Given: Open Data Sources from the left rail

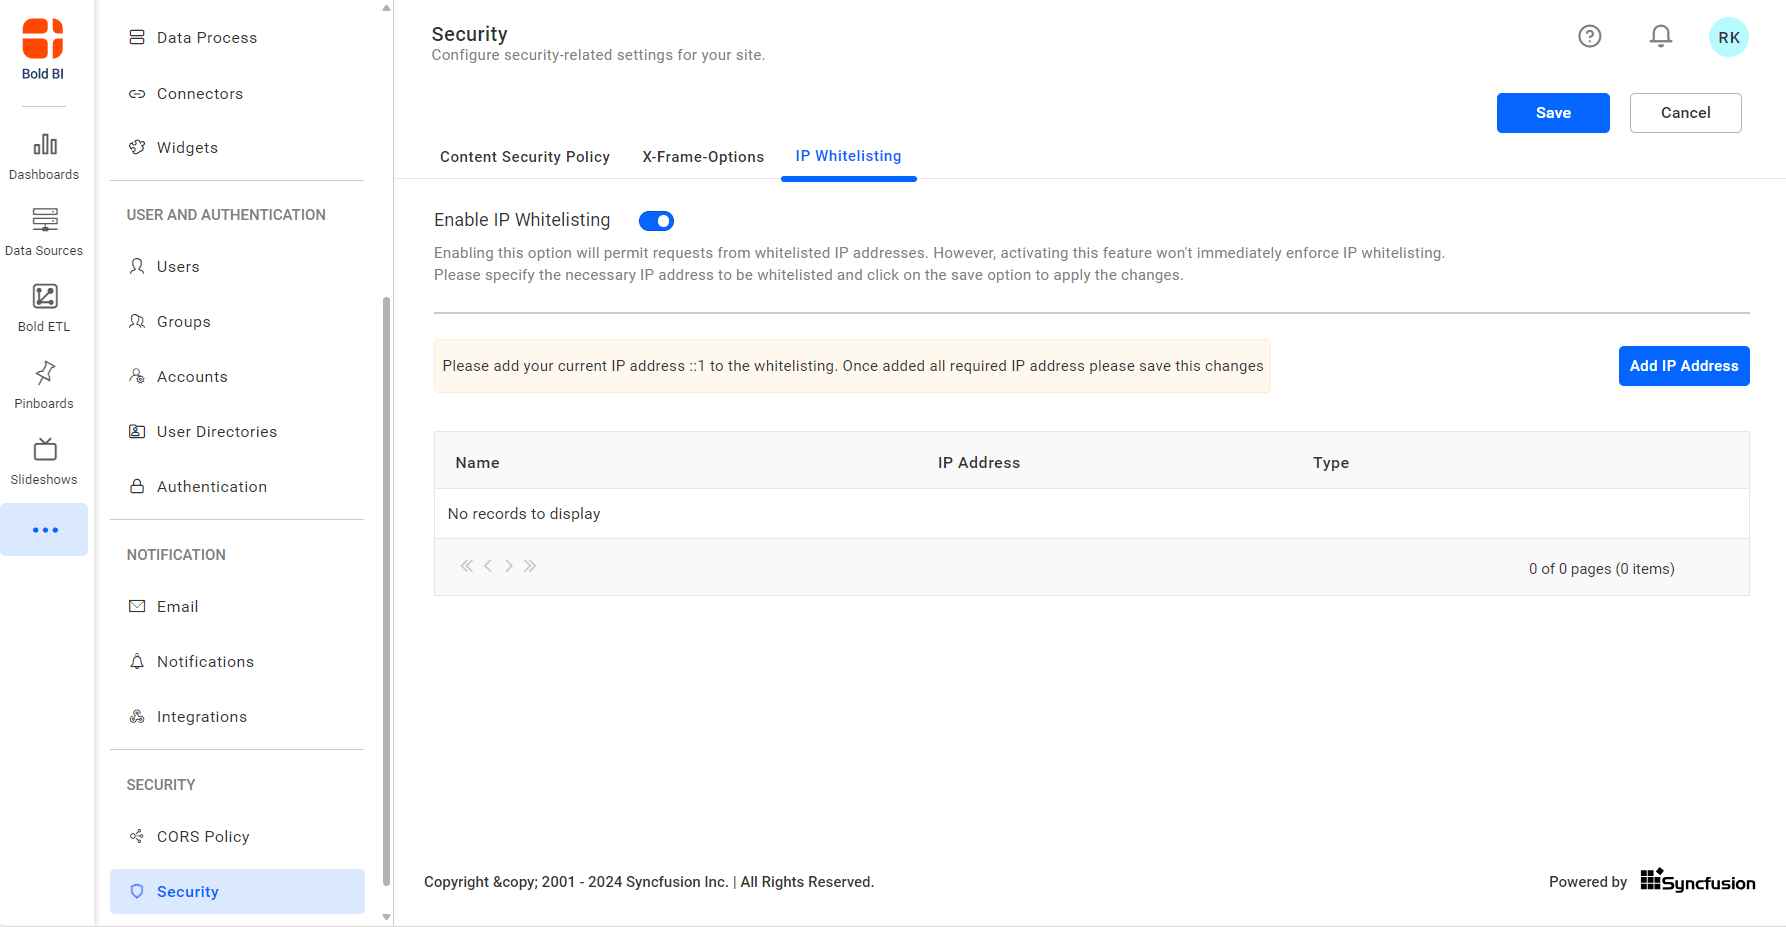Looking at the screenshot, I should point(44,230).
